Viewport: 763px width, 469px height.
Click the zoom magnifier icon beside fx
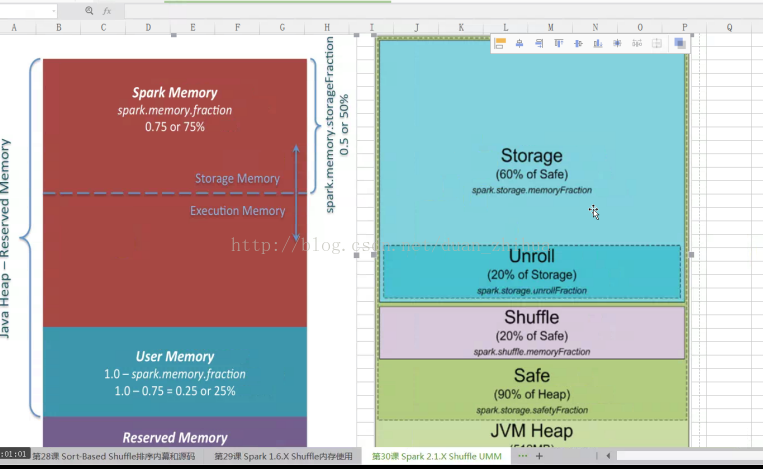tap(89, 11)
